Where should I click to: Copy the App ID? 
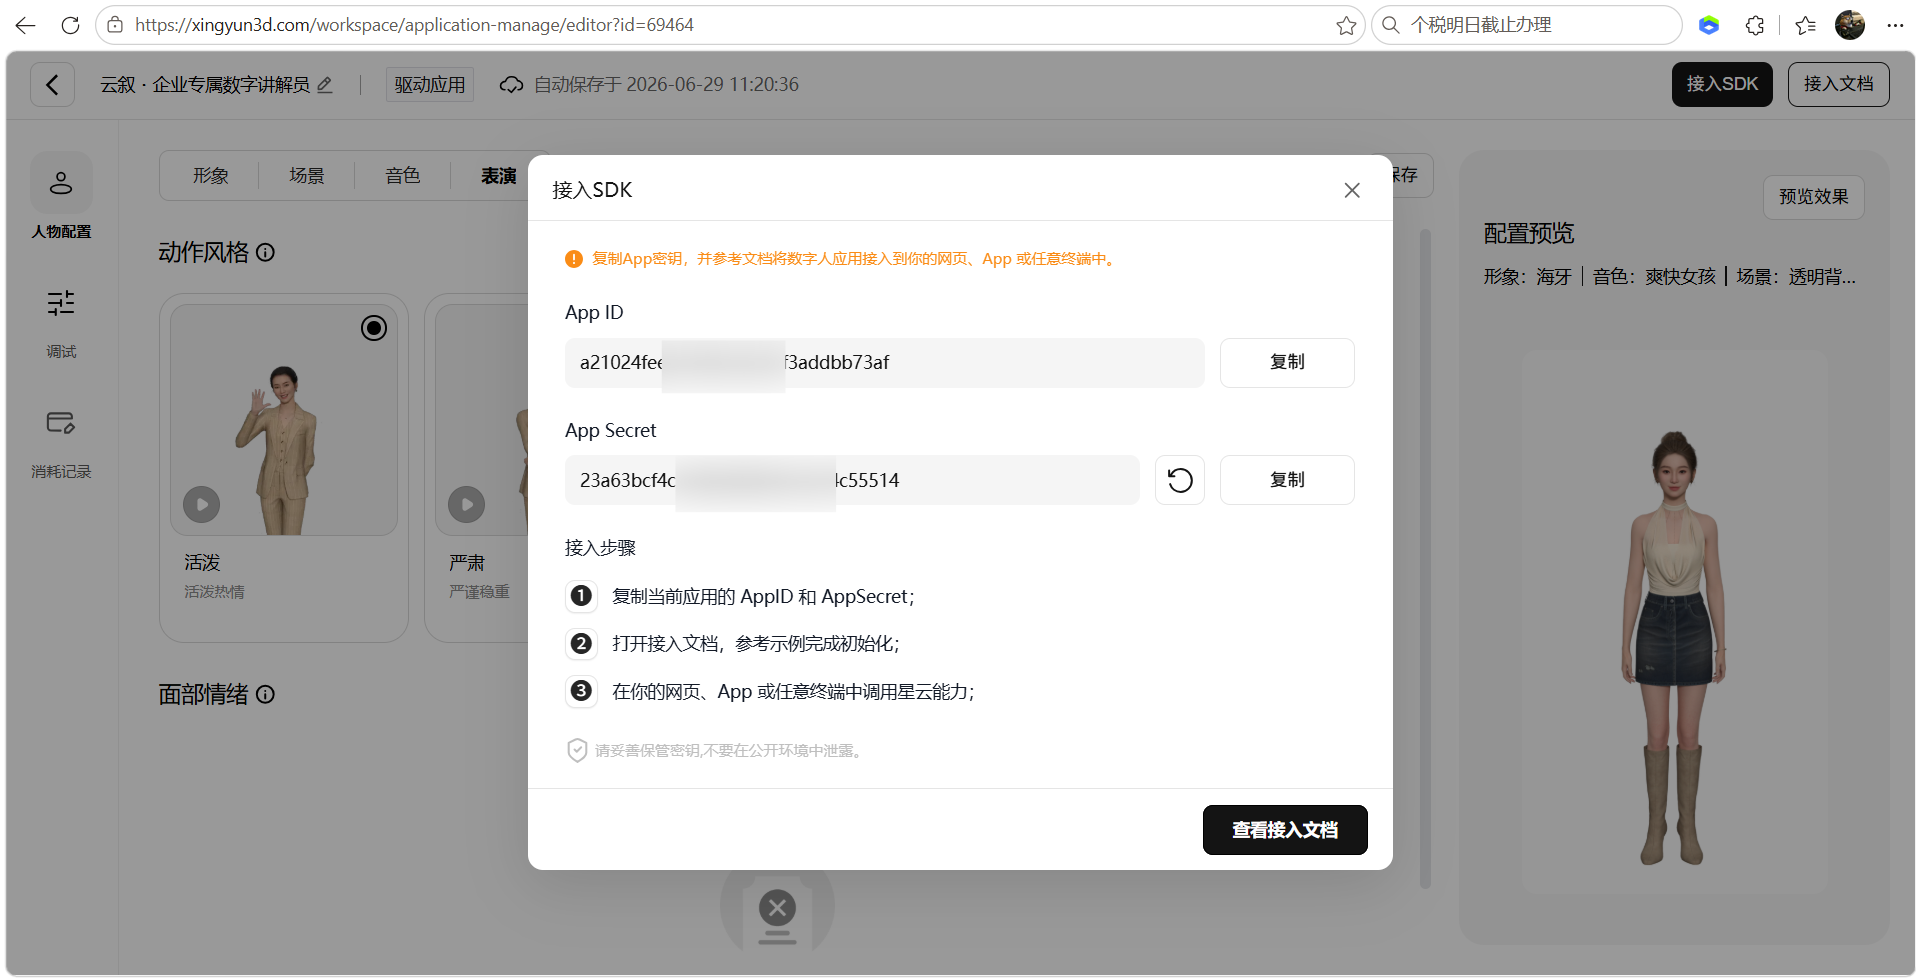coord(1287,362)
